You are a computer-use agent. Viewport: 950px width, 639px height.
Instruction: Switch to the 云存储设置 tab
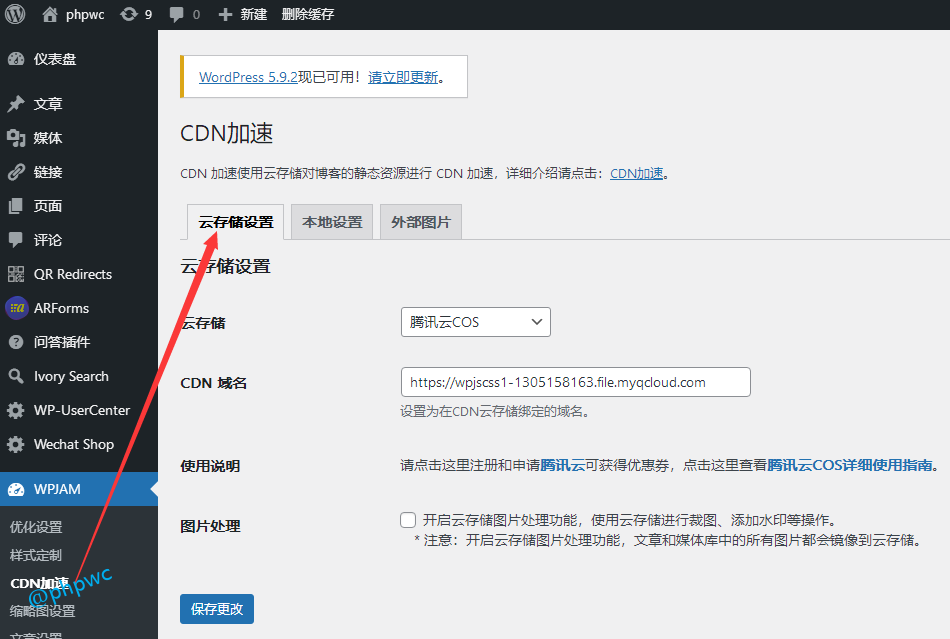click(x=236, y=222)
